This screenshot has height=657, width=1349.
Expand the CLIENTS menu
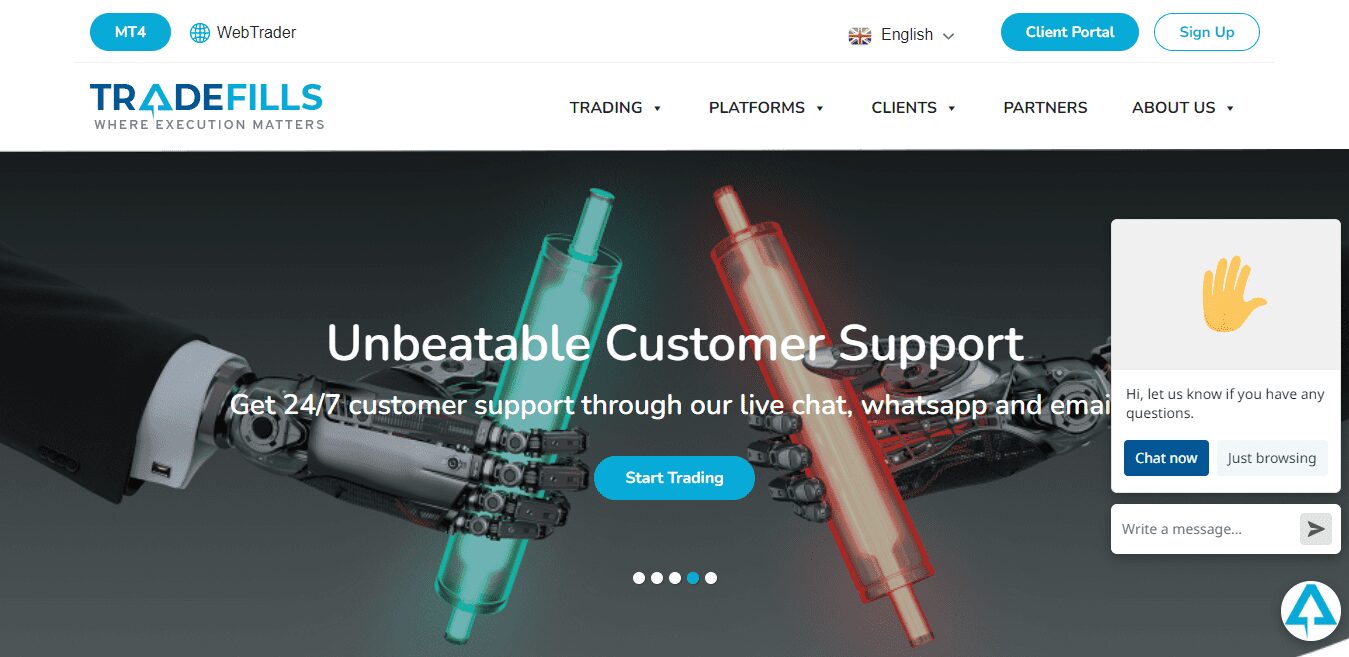(x=914, y=108)
